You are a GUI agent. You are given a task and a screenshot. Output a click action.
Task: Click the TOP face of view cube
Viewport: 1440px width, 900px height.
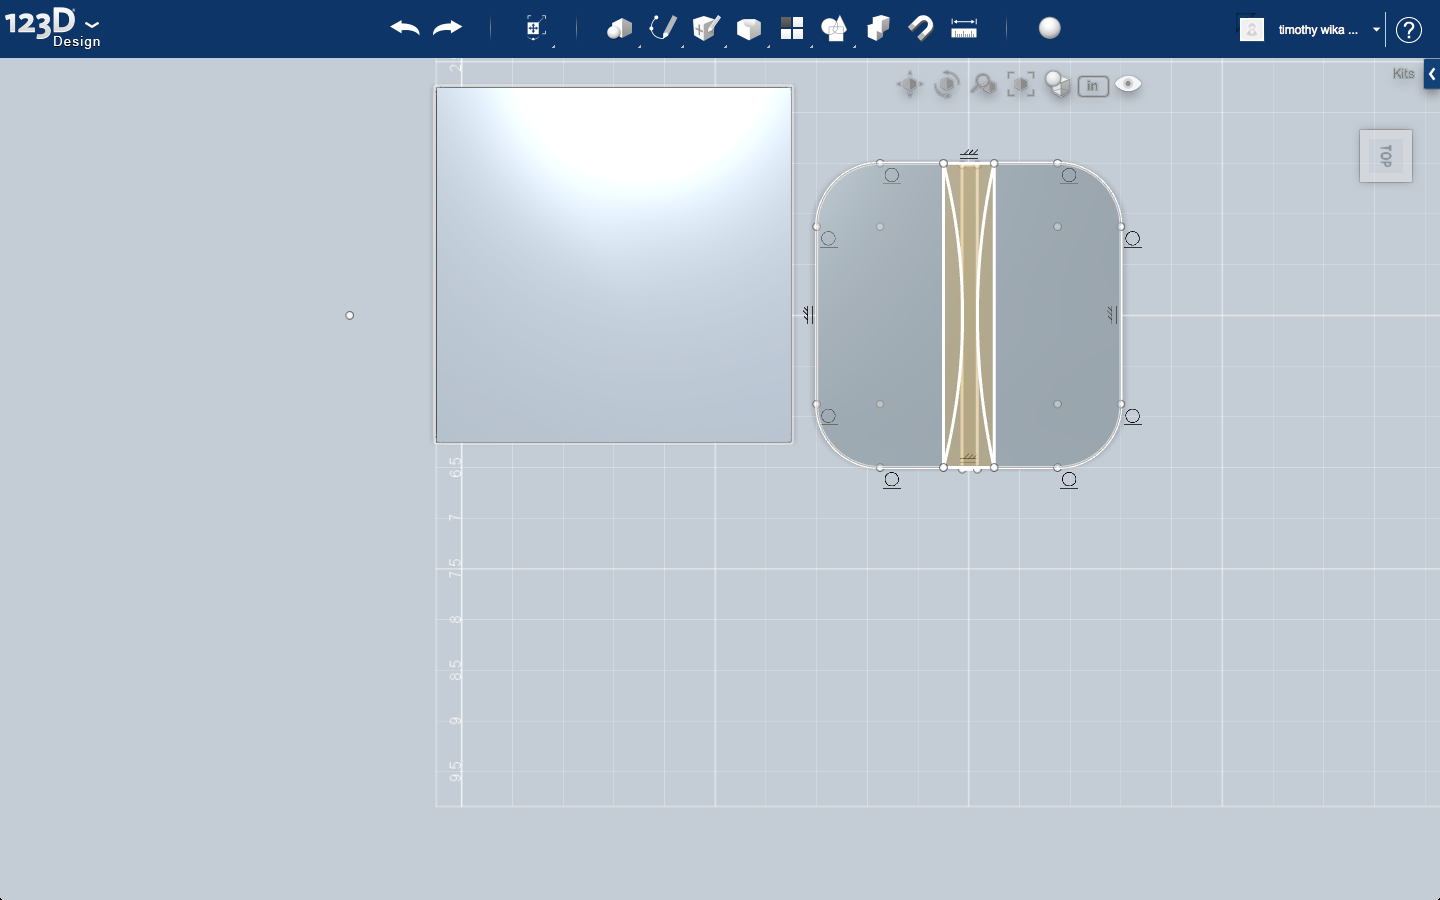(1386, 156)
